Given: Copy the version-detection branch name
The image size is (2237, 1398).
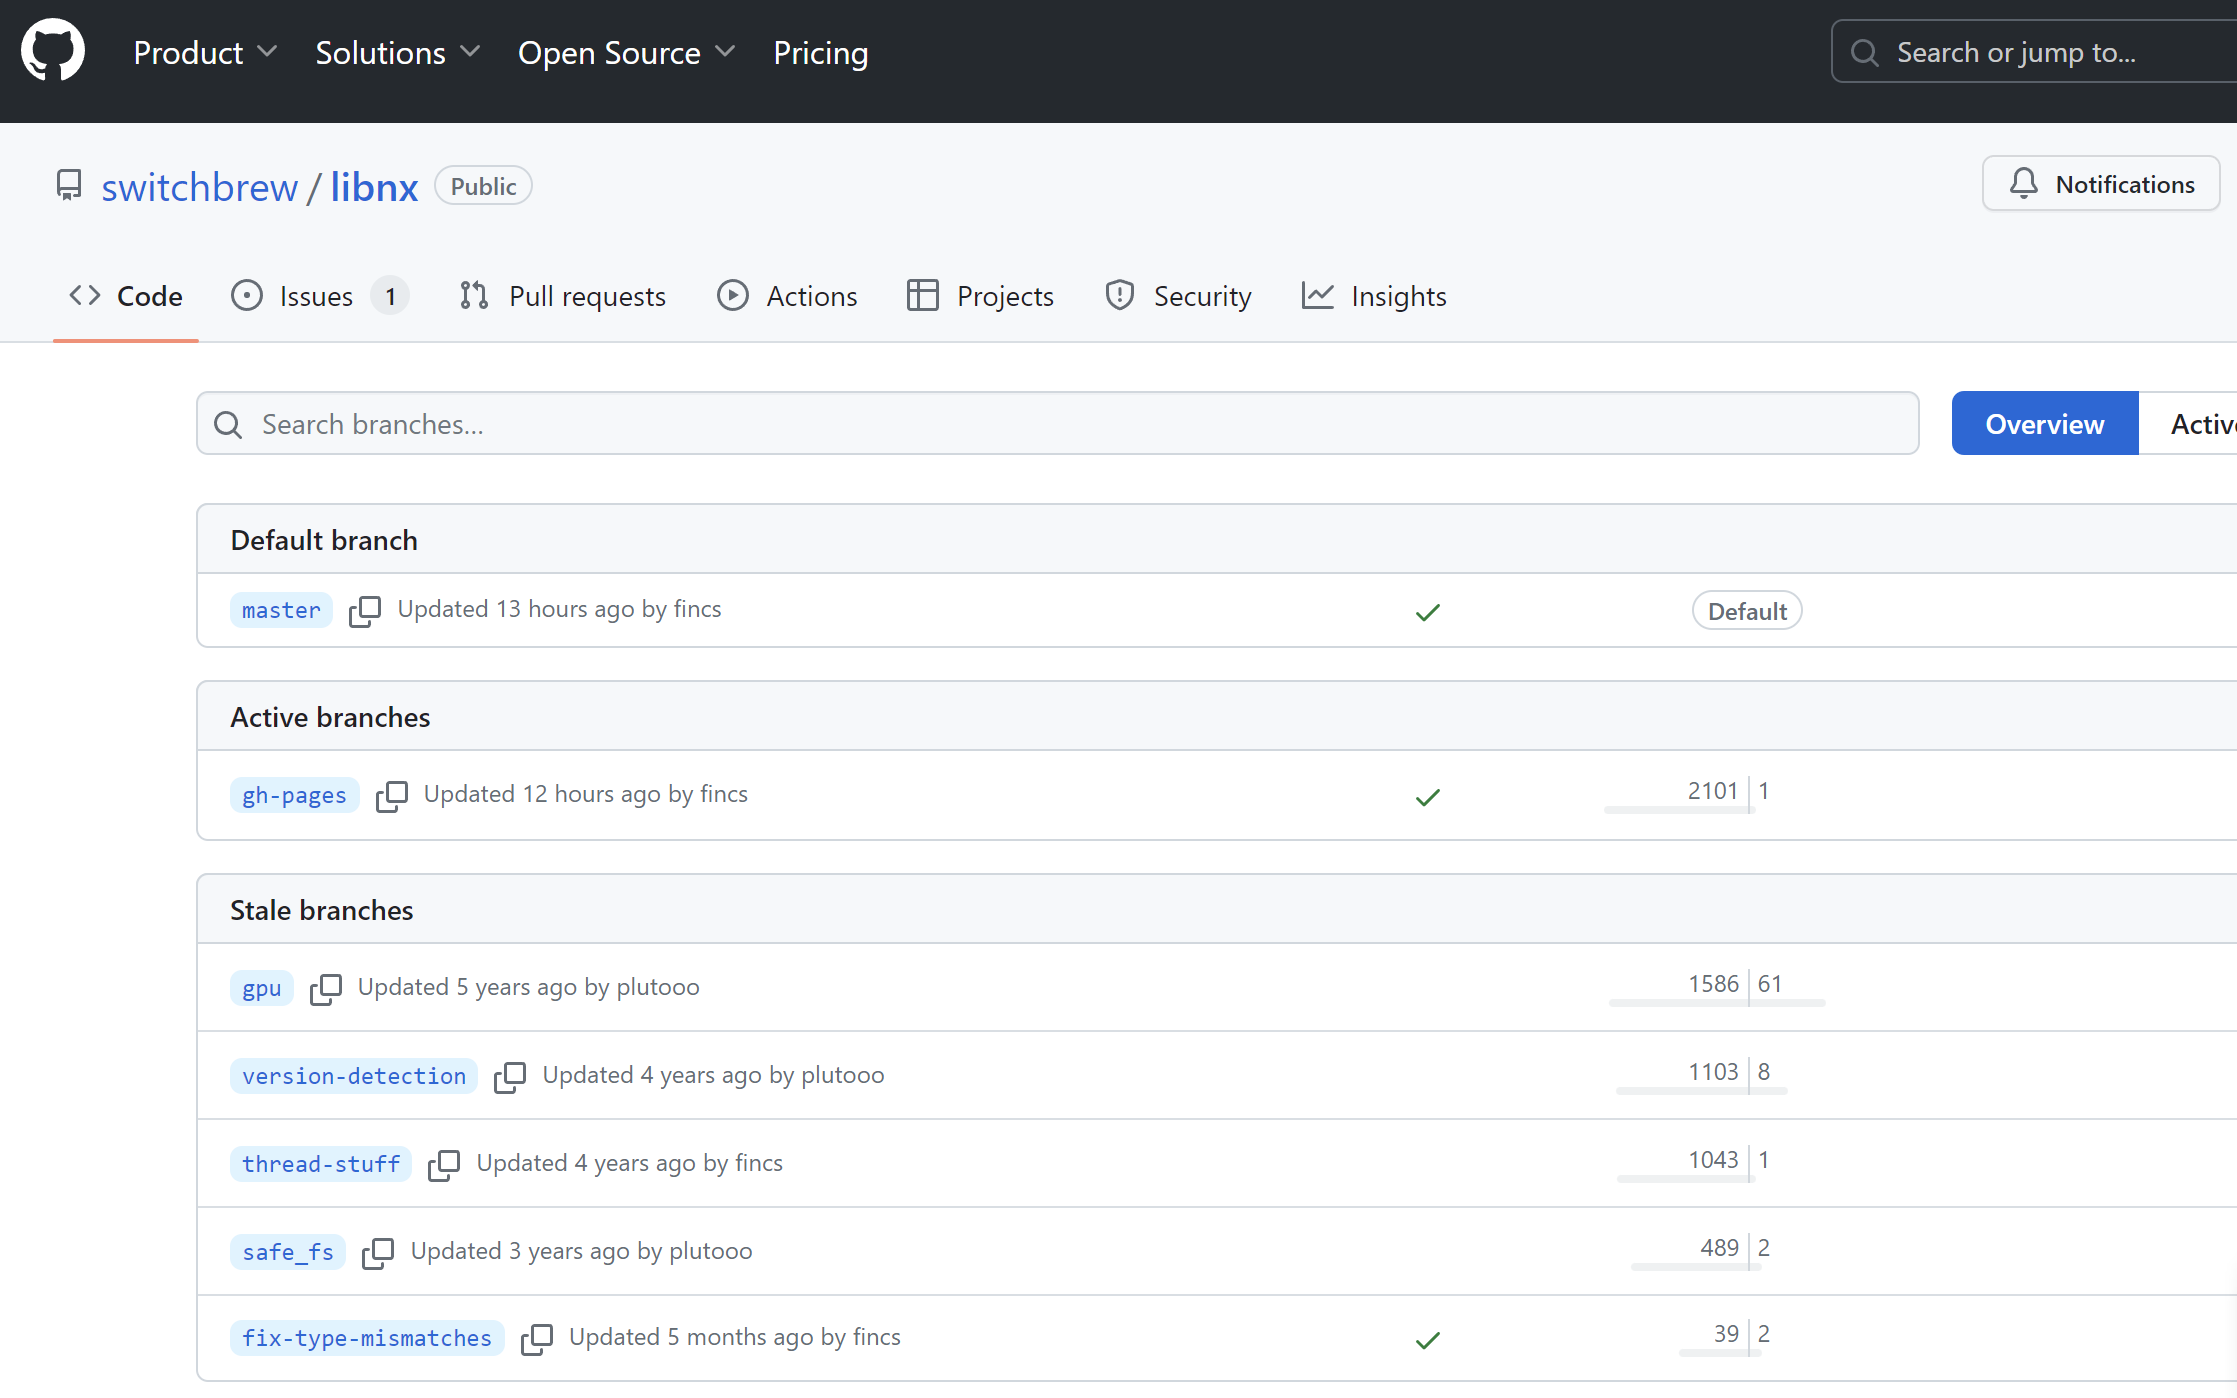Looking at the screenshot, I should (x=510, y=1077).
